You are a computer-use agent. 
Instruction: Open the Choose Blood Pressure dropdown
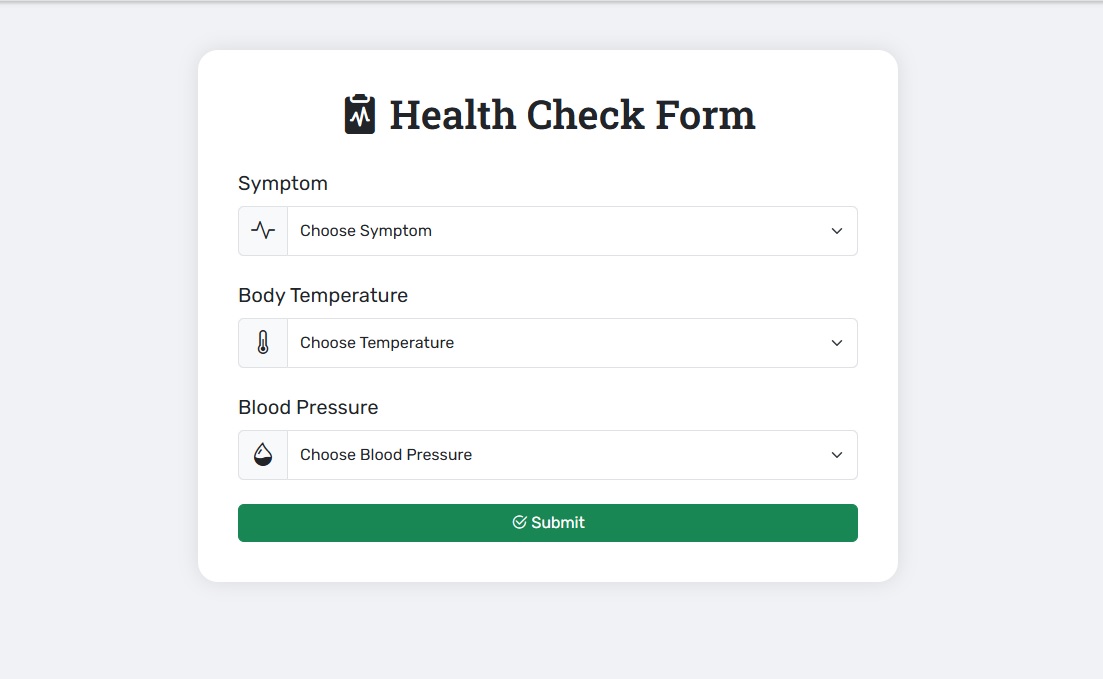[x=572, y=455]
